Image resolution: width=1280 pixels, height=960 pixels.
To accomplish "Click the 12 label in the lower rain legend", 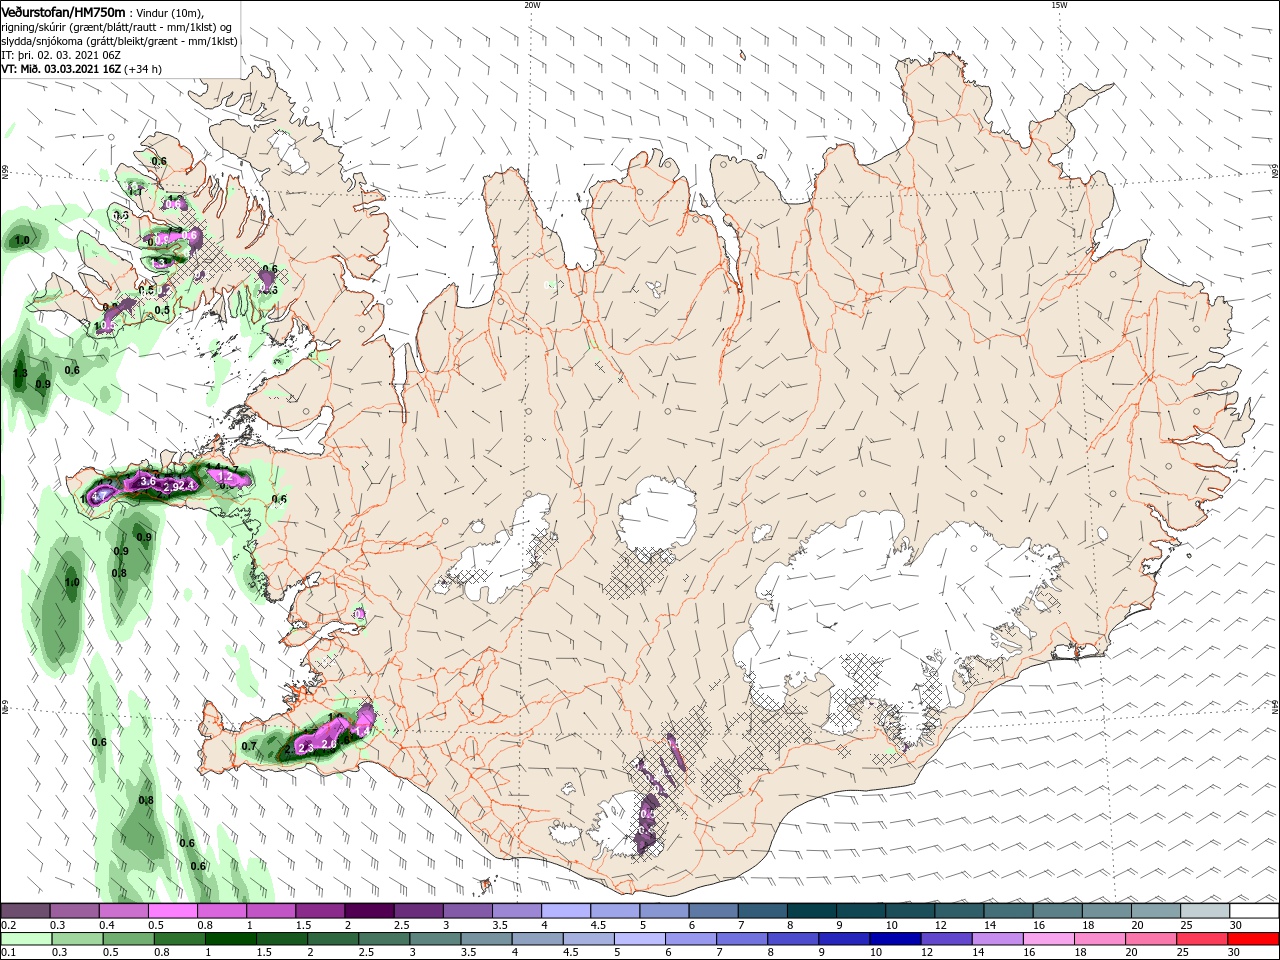I will pos(927,952).
